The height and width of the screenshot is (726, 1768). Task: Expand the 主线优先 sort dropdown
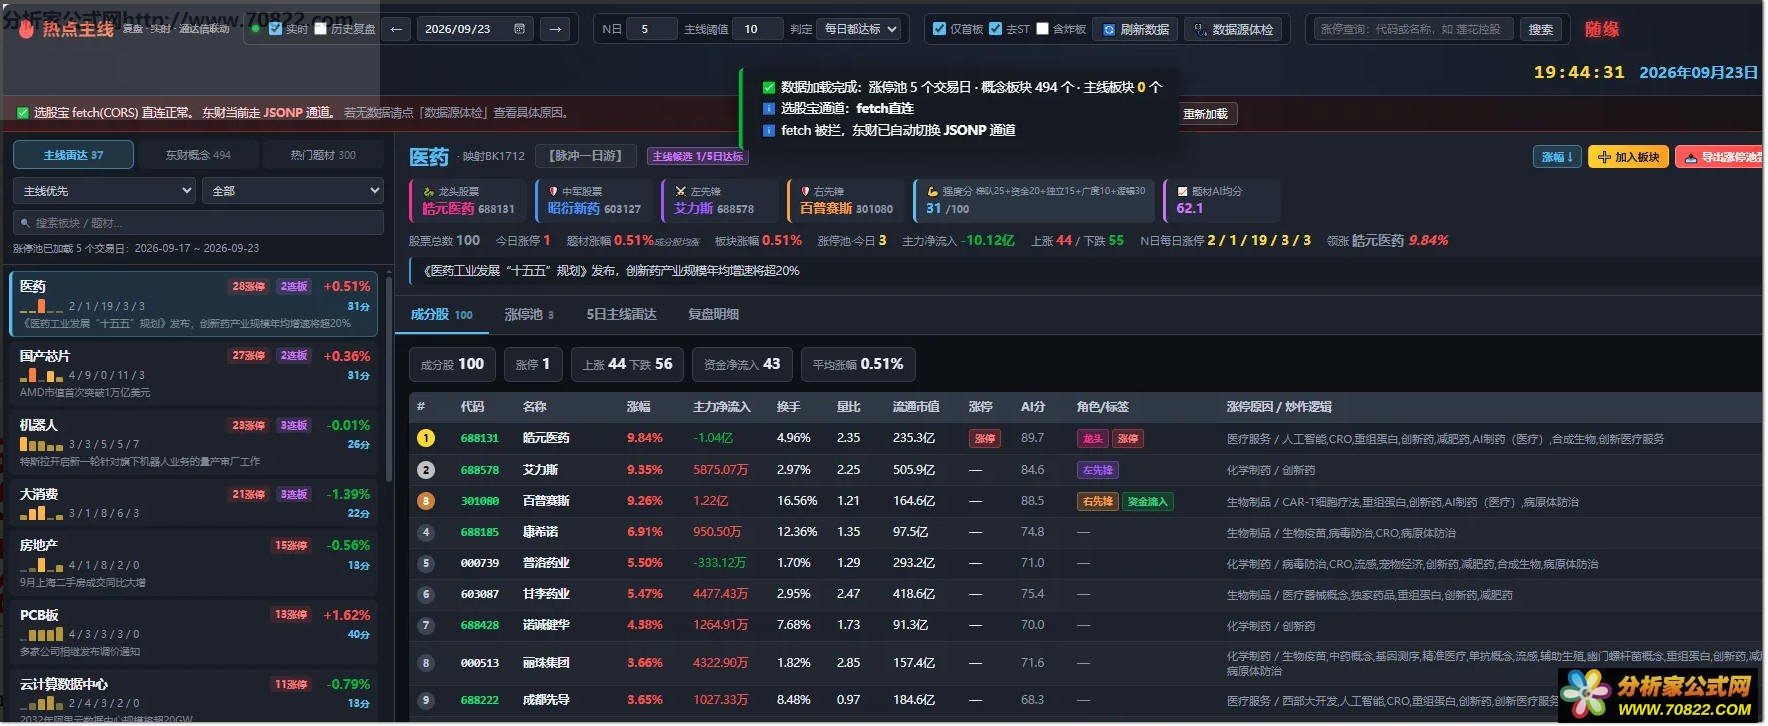[x=104, y=190]
